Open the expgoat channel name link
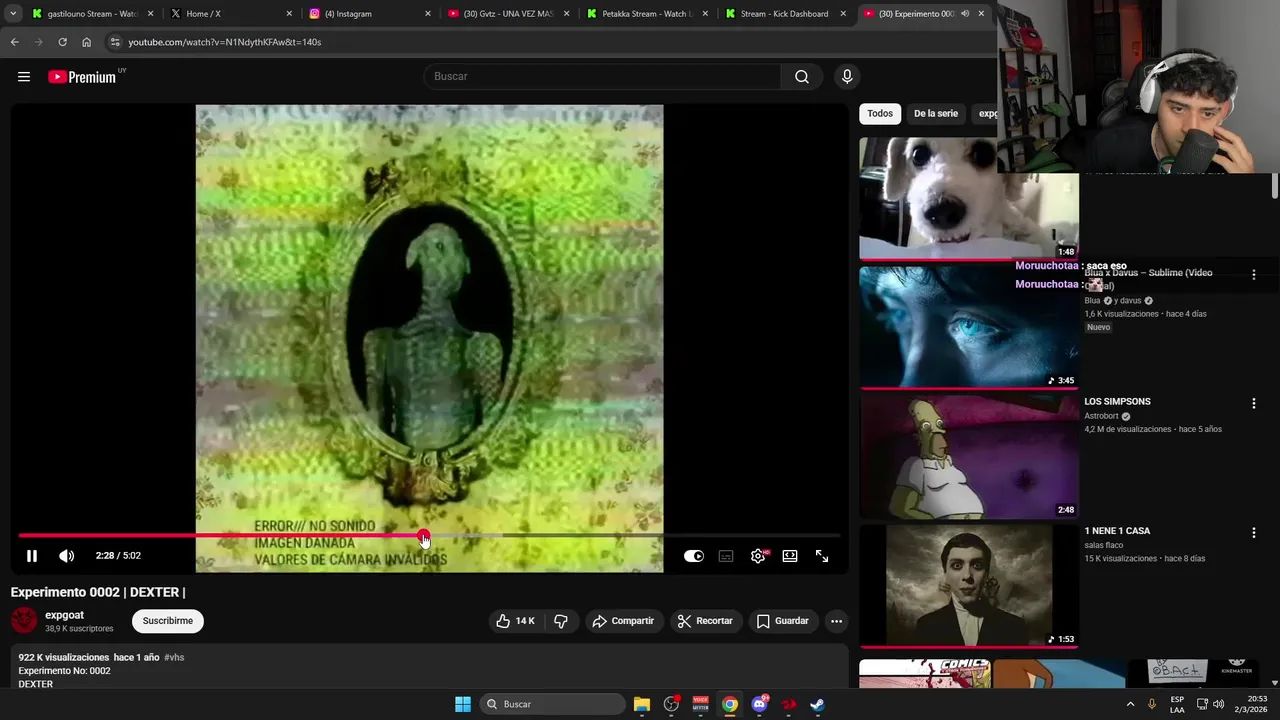 (64, 615)
